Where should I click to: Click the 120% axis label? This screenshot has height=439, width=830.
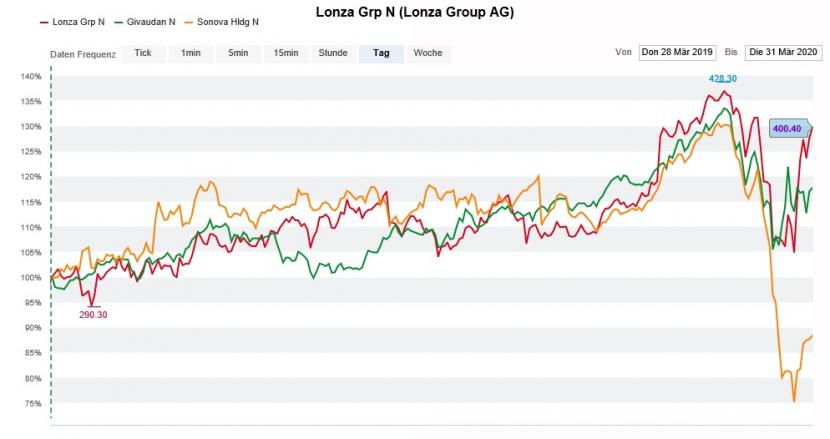click(31, 177)
